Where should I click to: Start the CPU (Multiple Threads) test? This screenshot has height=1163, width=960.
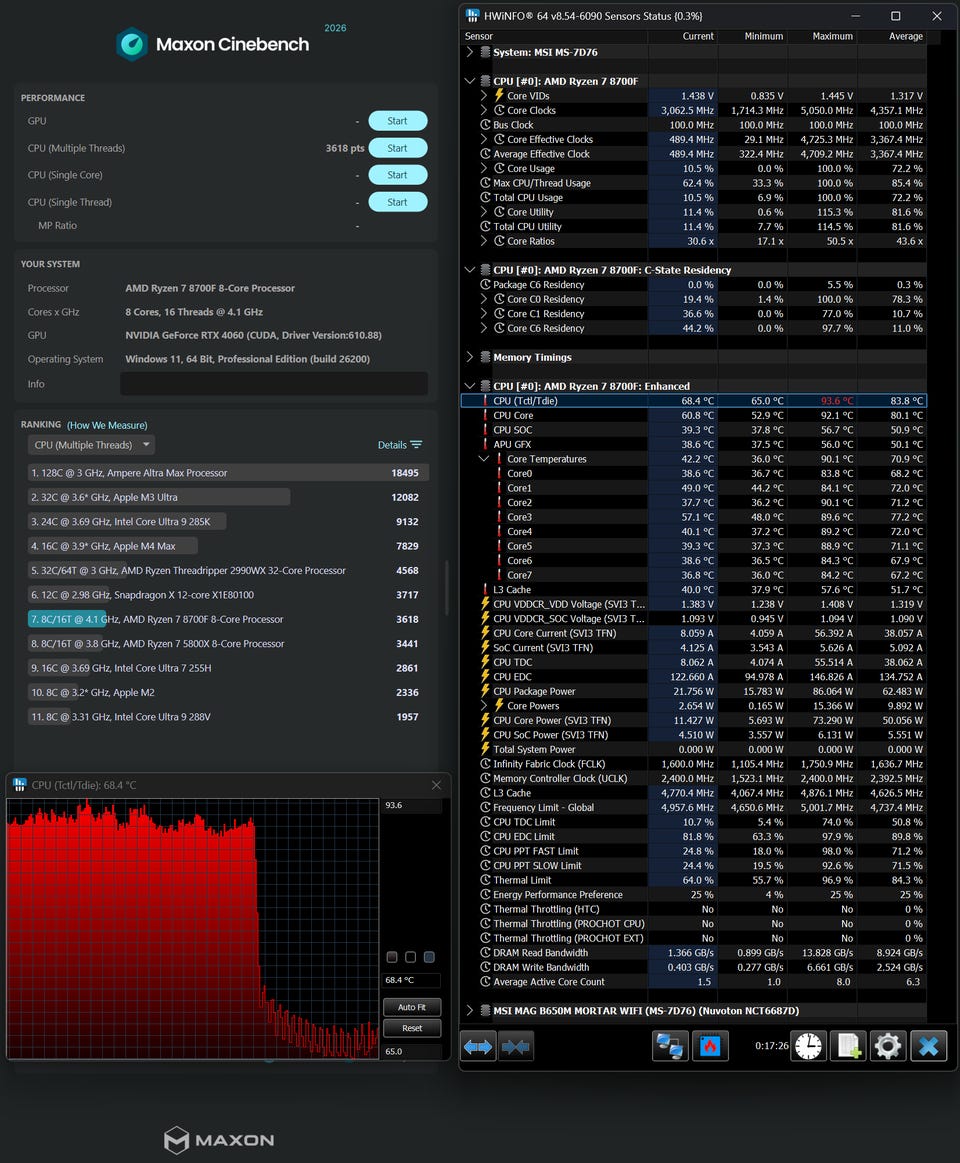(398, 148)
